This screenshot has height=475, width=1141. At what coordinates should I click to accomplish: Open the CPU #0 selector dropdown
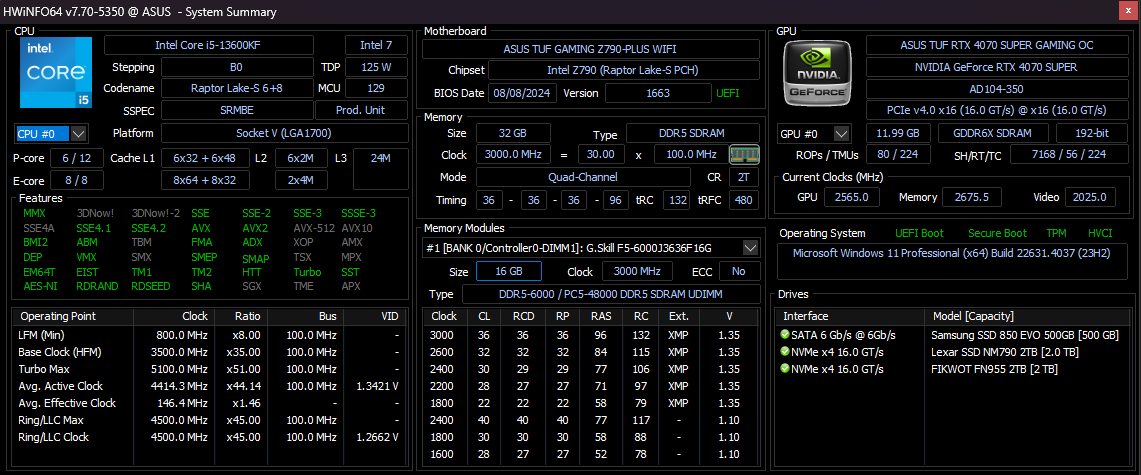point(79,134)
